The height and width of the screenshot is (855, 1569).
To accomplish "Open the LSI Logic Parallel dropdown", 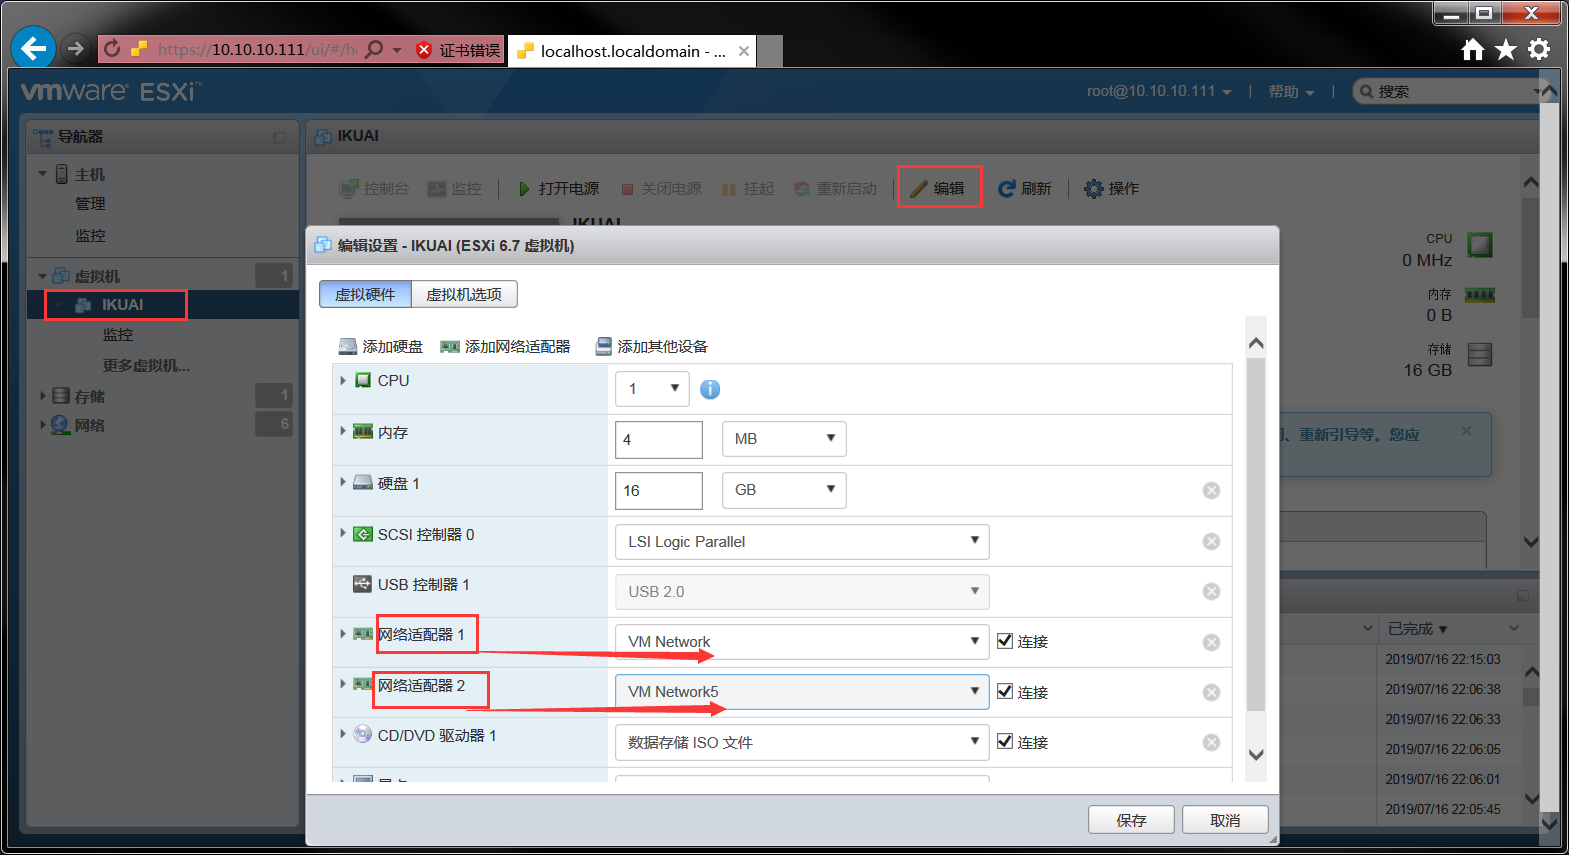I will point(802,541).
